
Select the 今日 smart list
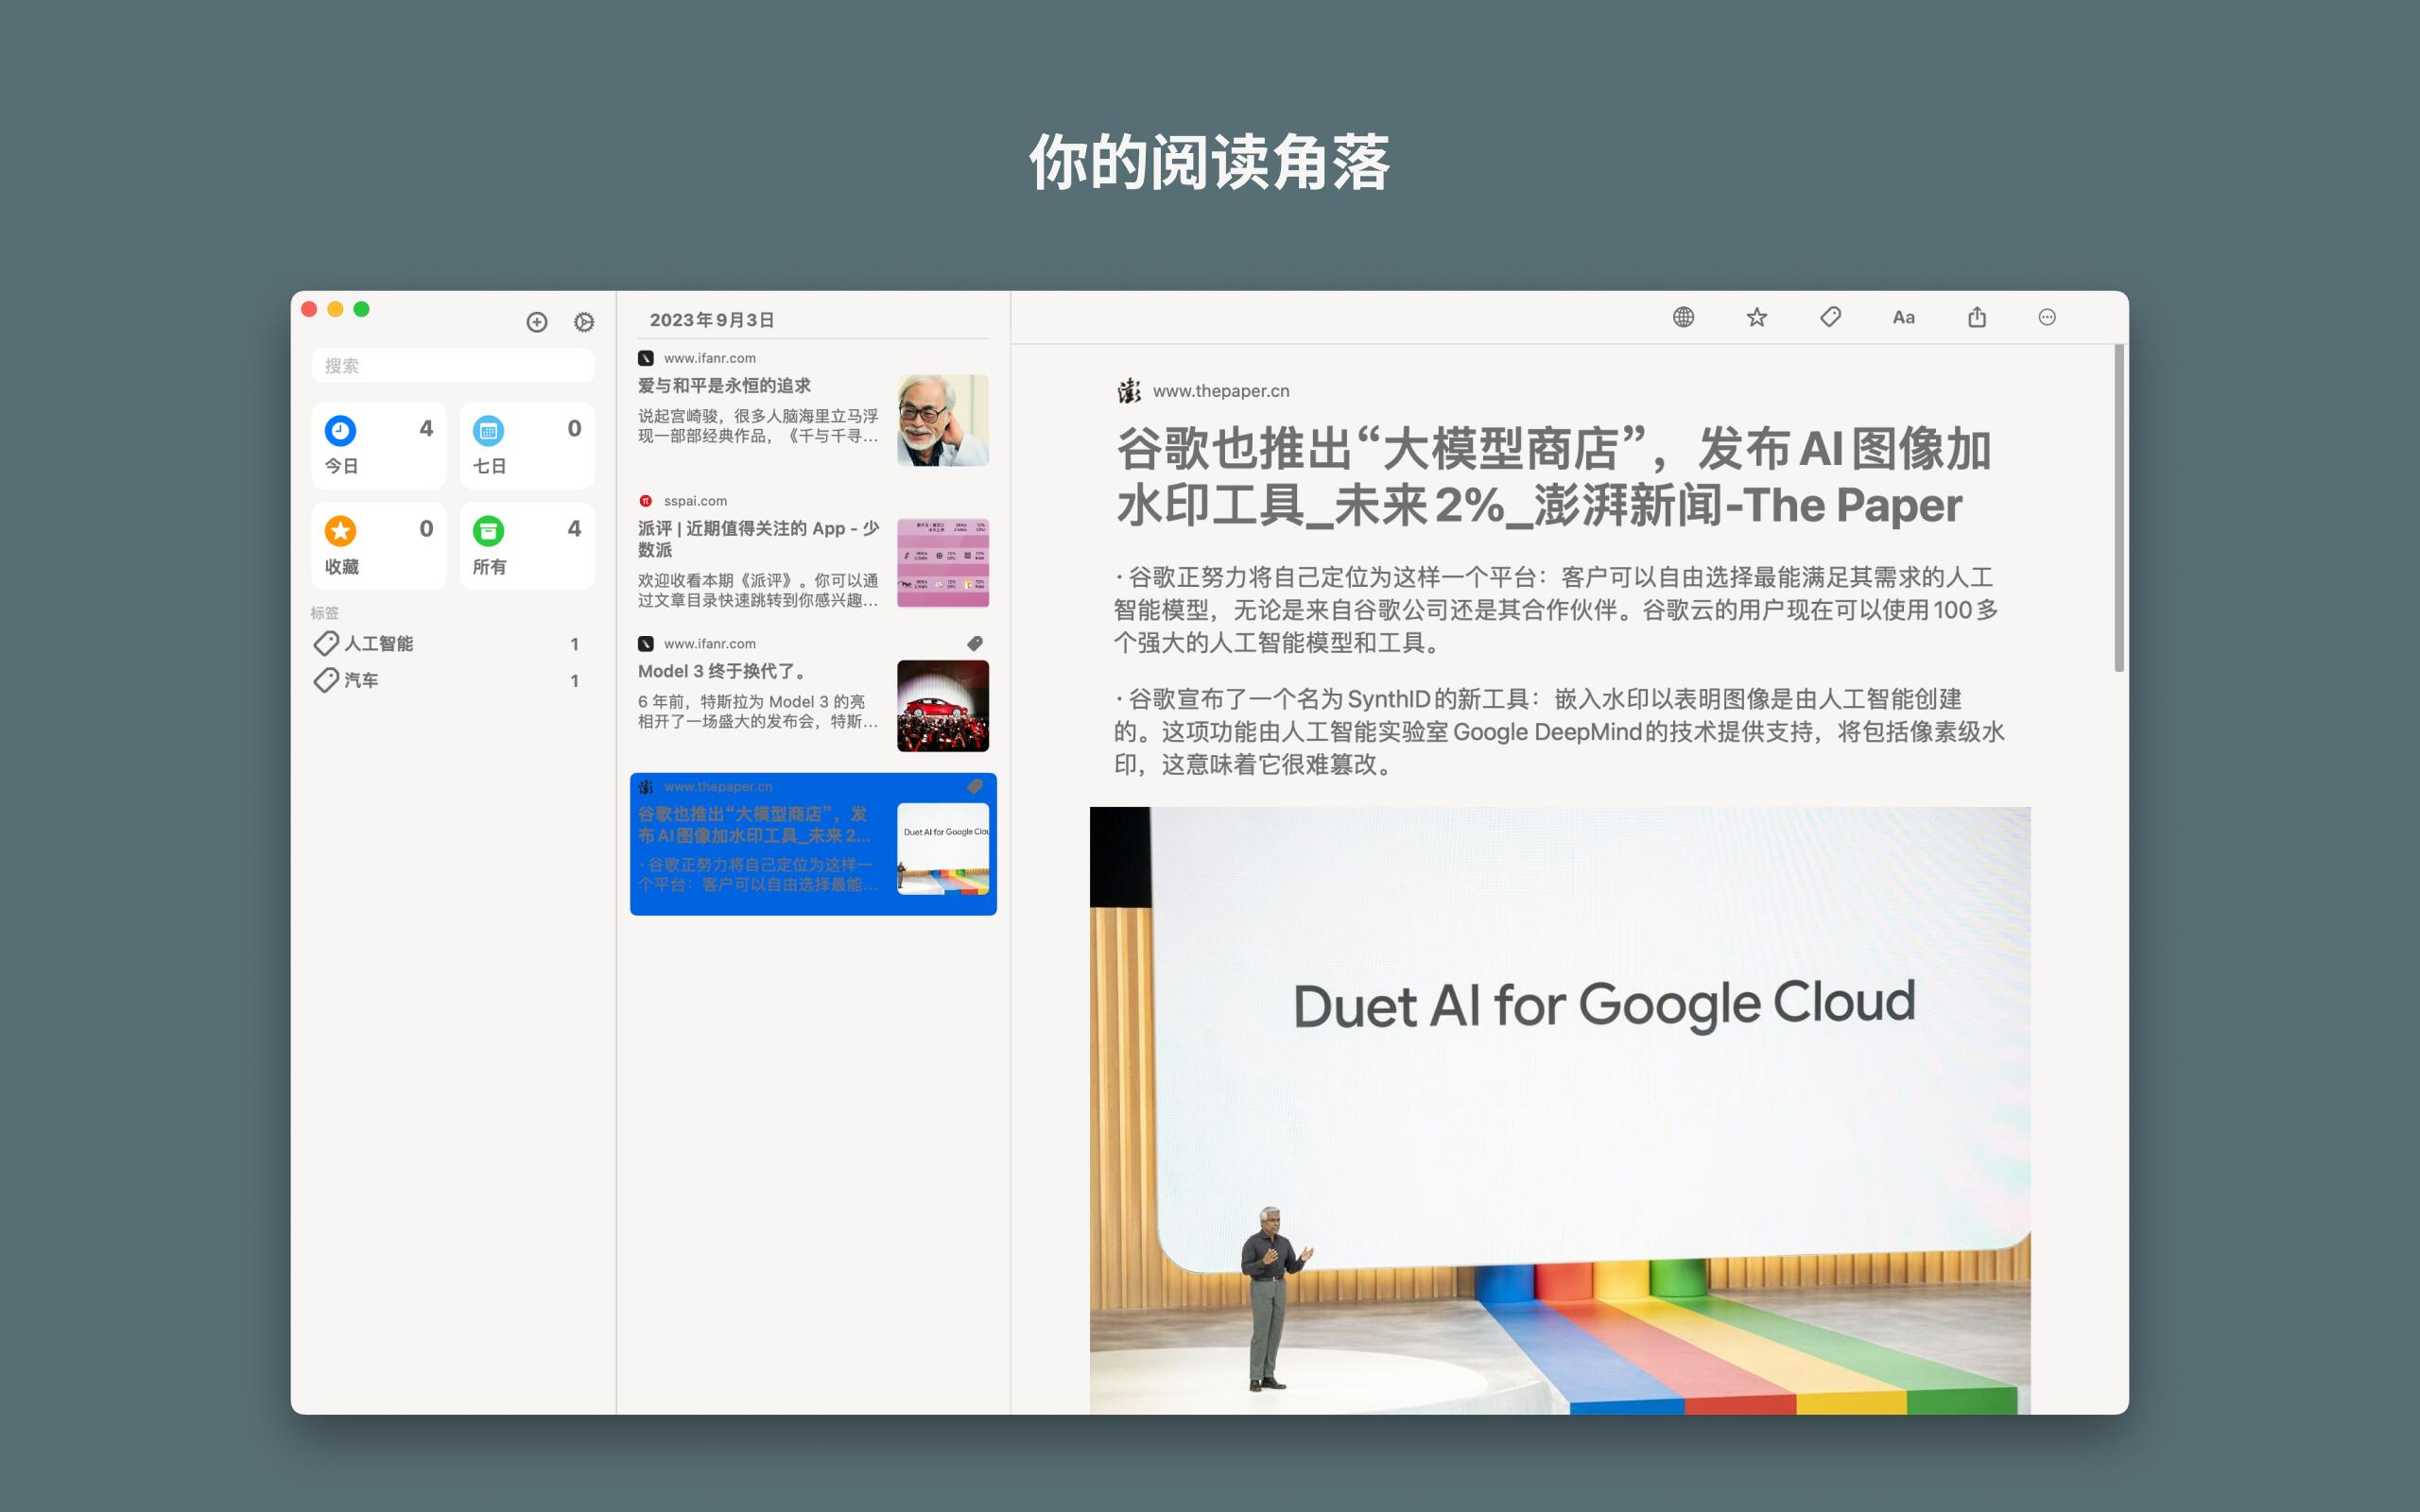(x=379, y=446)
